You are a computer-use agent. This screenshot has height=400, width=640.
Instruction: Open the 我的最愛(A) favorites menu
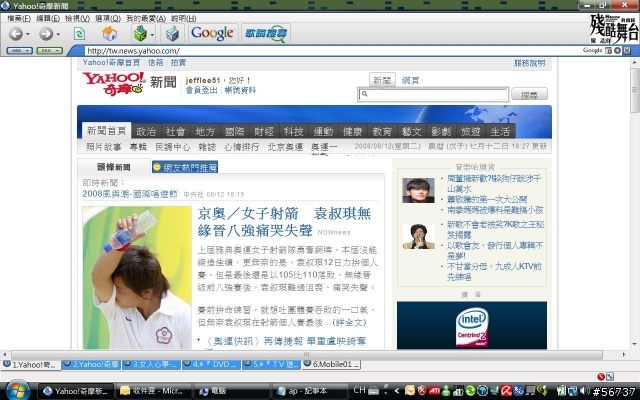(146, 18)
